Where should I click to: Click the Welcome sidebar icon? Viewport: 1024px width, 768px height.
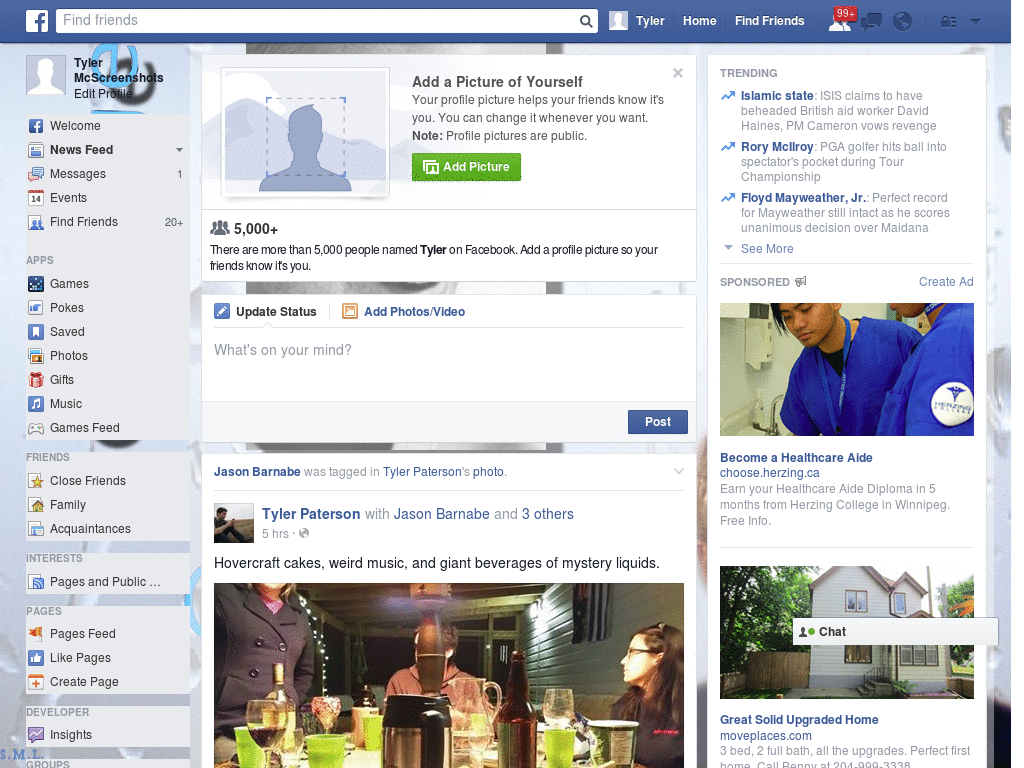pos(36,126)
